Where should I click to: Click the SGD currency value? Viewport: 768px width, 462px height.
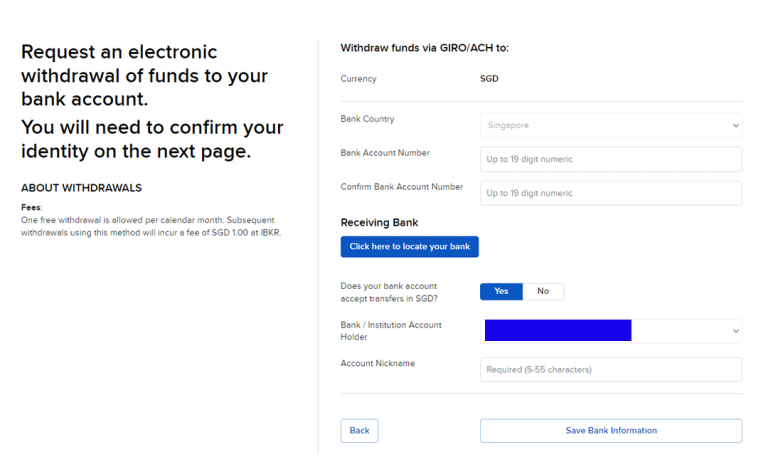[489, 78]
